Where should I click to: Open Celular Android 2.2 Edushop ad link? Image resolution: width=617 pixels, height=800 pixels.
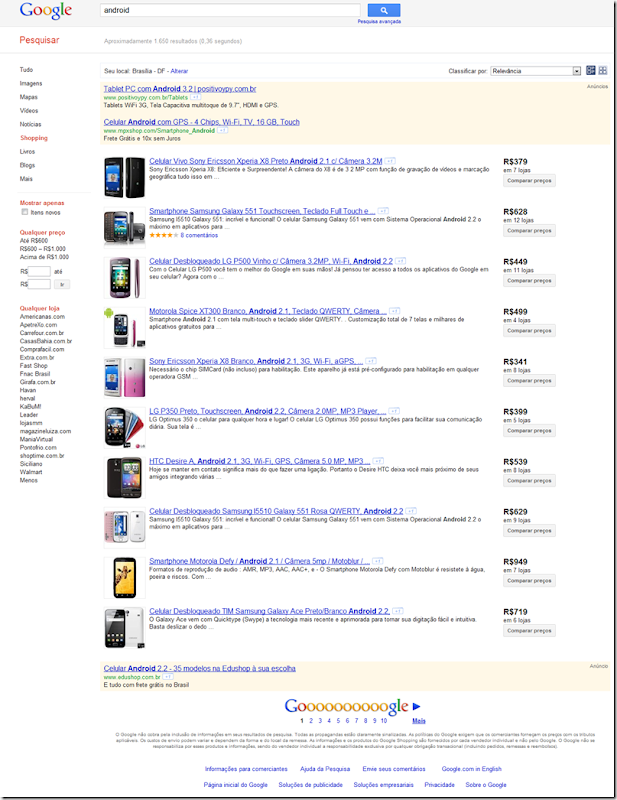pos(200,668)
